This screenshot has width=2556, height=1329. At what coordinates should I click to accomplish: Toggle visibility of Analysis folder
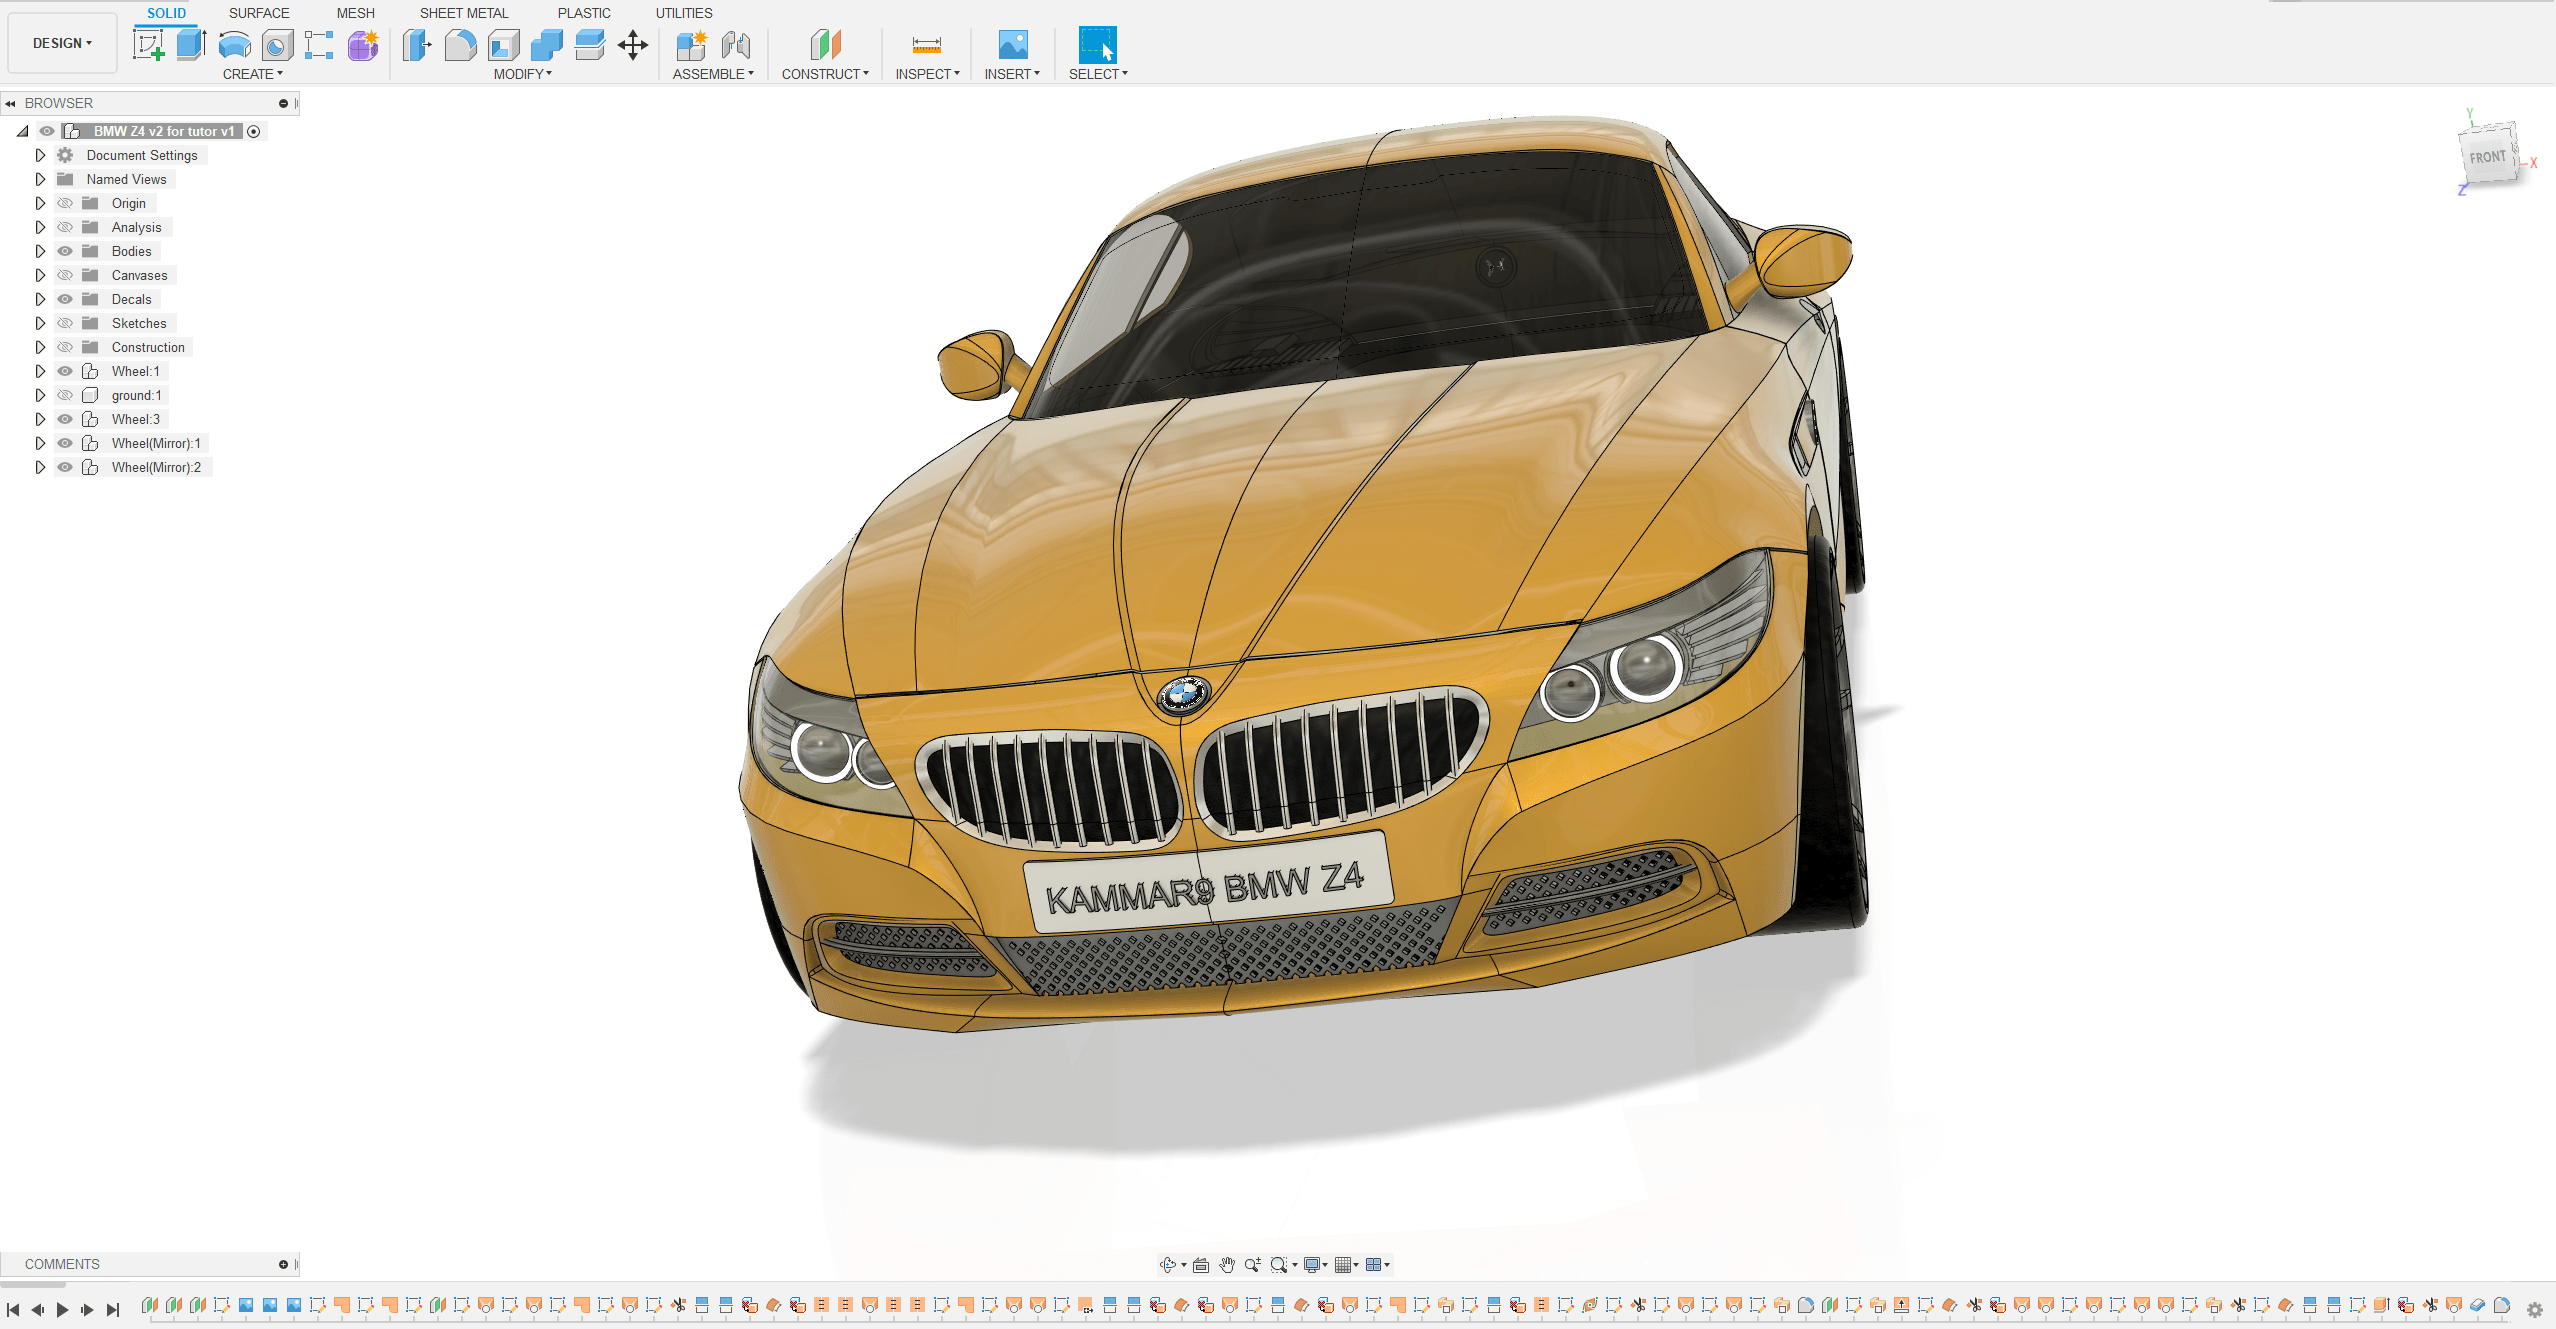point(65,227)
